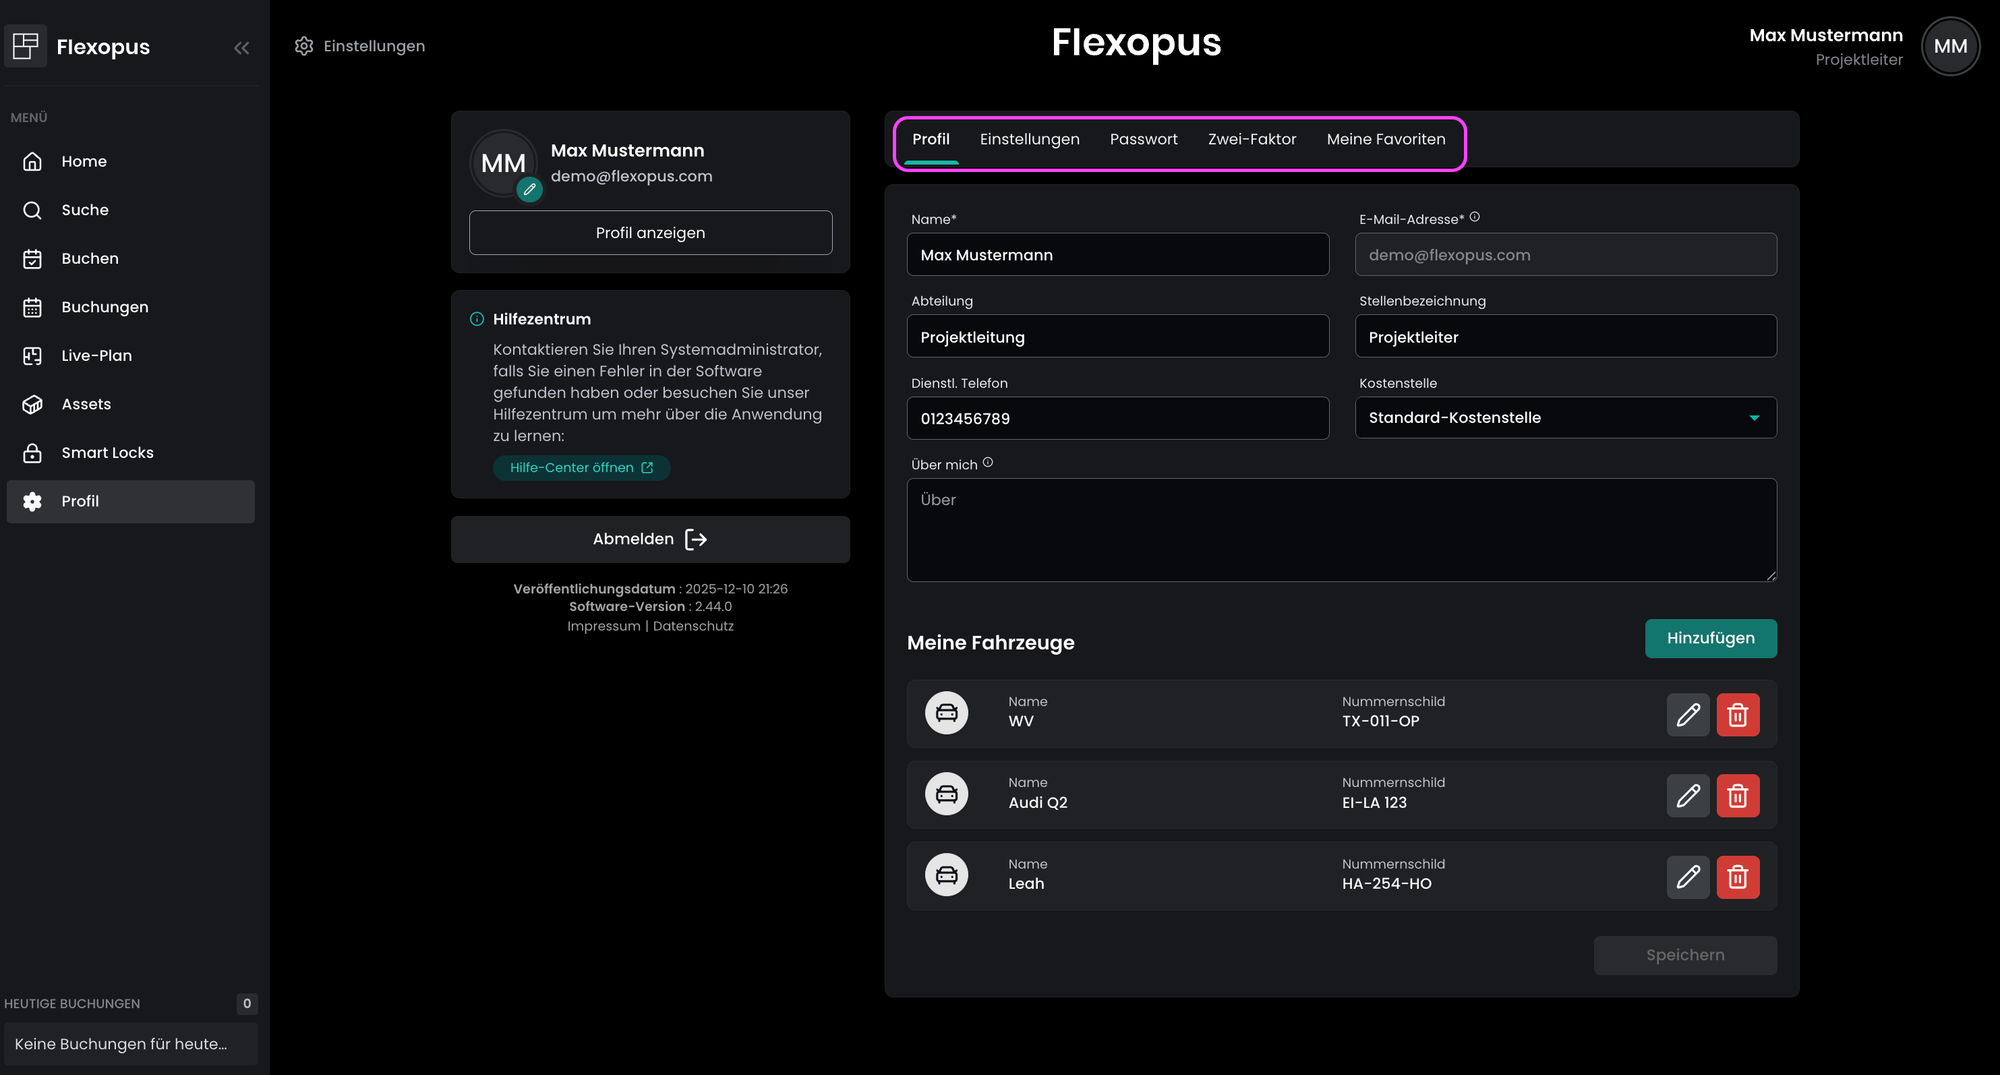This screenshot has height=1075, width=2000.
Task: Go to Meine Favoriten tab
Action: tap(1385, 140)
